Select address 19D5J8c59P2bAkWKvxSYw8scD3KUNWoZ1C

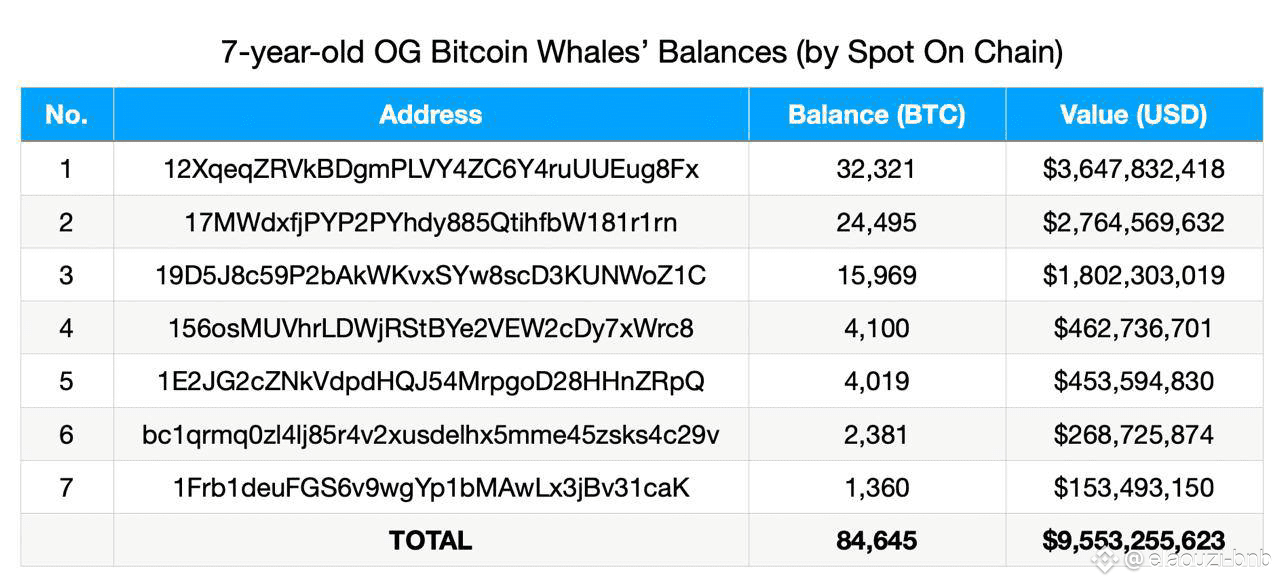click(x=431, y=275)
